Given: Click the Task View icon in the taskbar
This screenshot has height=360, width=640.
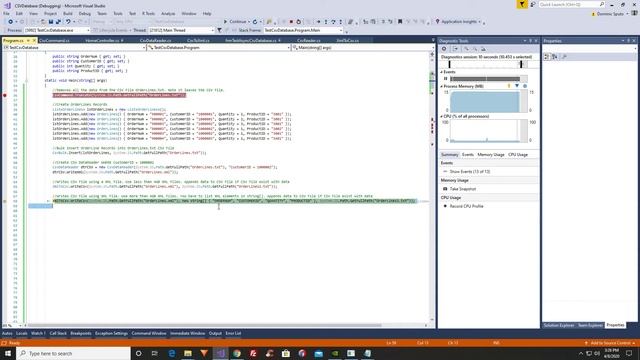Looking at the screenshot, I should (x=155, y=353).
